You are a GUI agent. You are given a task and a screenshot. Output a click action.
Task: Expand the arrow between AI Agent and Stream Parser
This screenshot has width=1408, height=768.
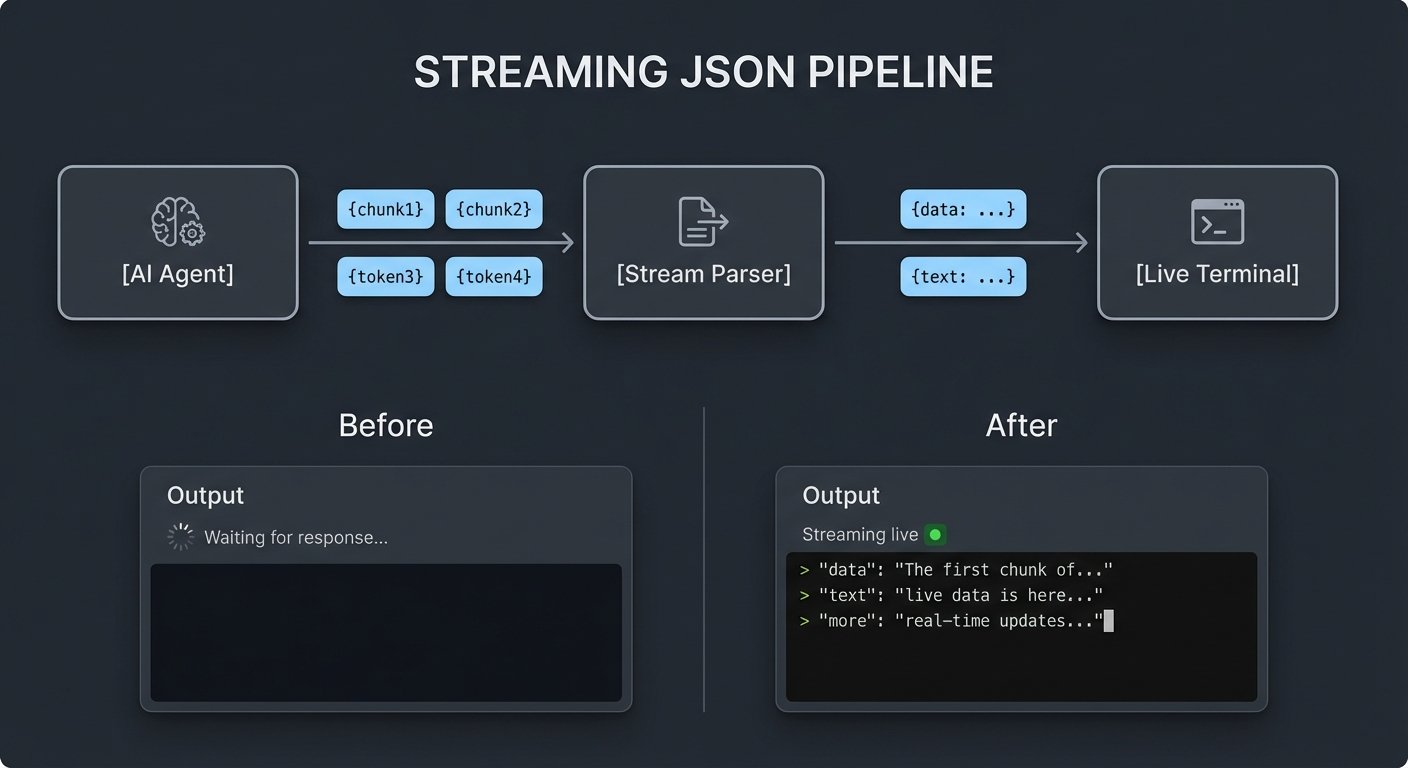pyautogui.click(x=440, y=242)
